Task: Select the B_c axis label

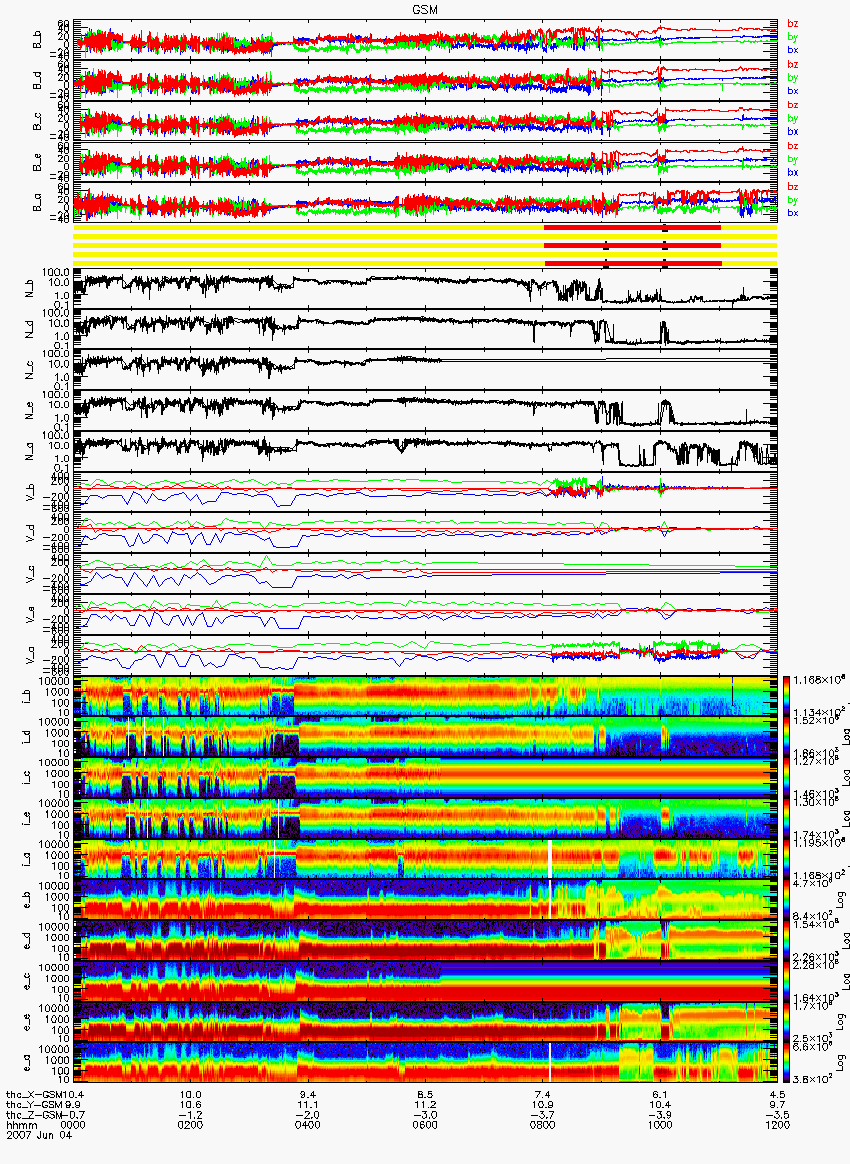Action: [37, 122]
